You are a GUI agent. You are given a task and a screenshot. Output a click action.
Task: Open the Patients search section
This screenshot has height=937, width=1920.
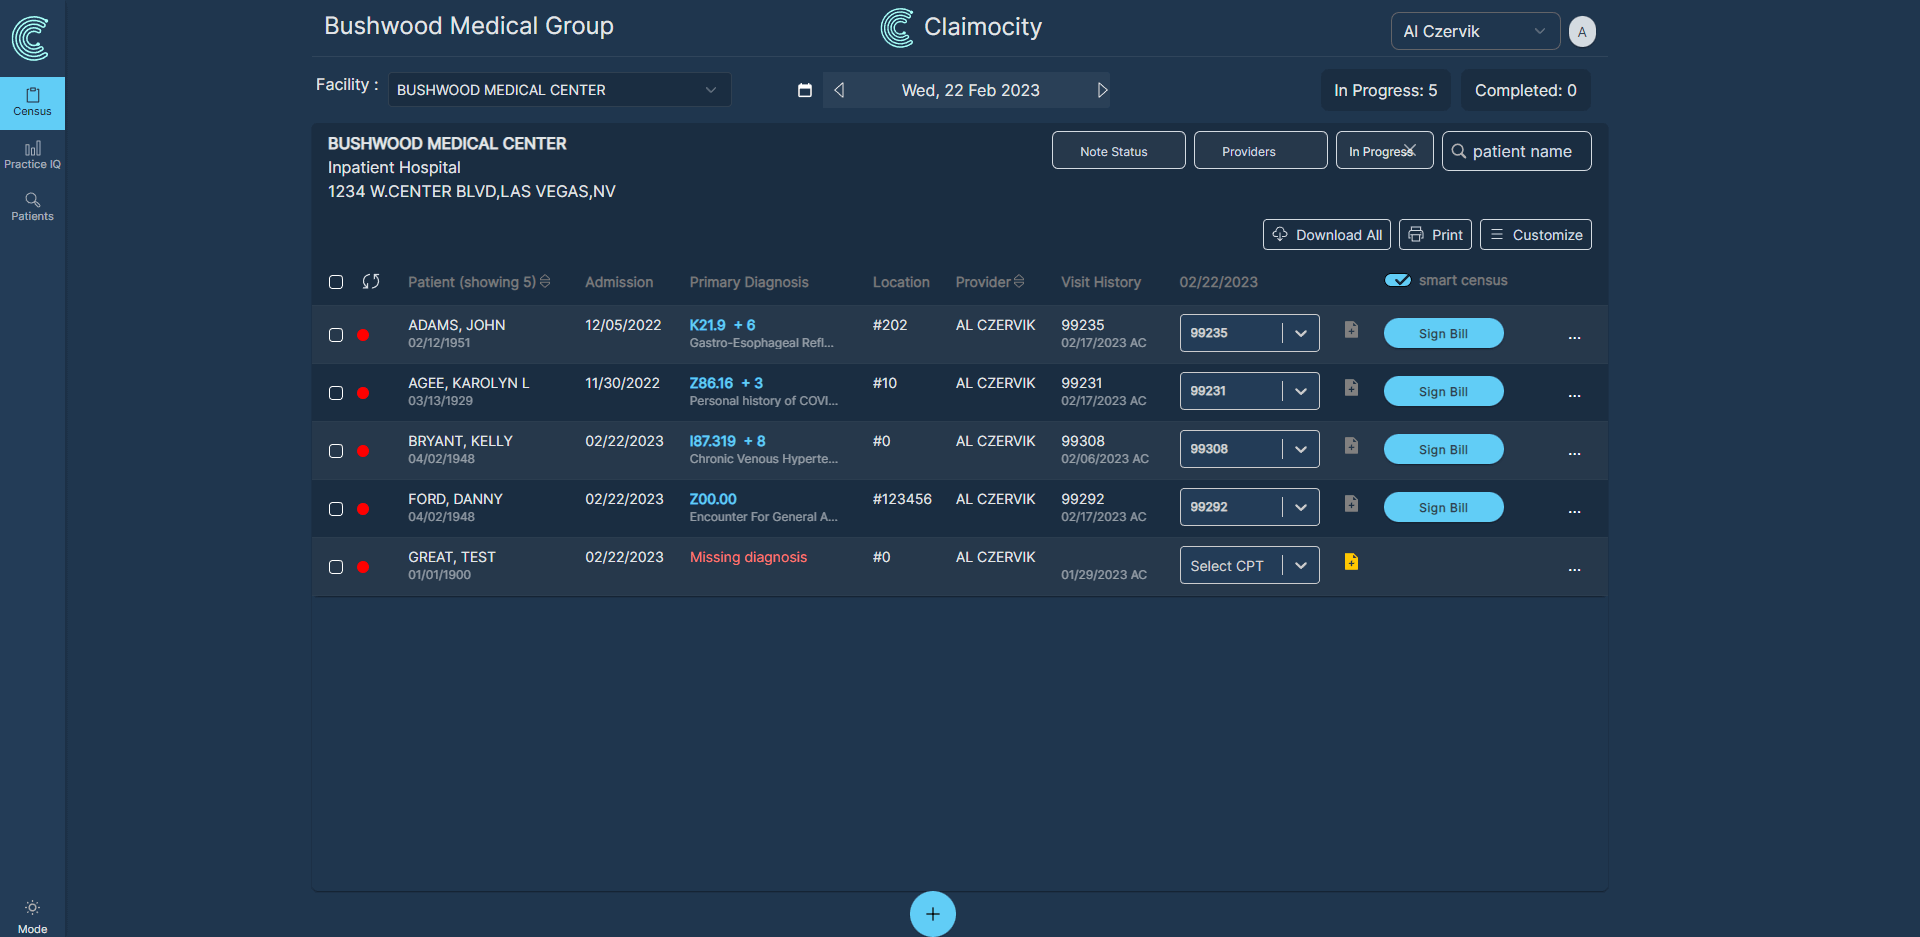tap(32, 208)
